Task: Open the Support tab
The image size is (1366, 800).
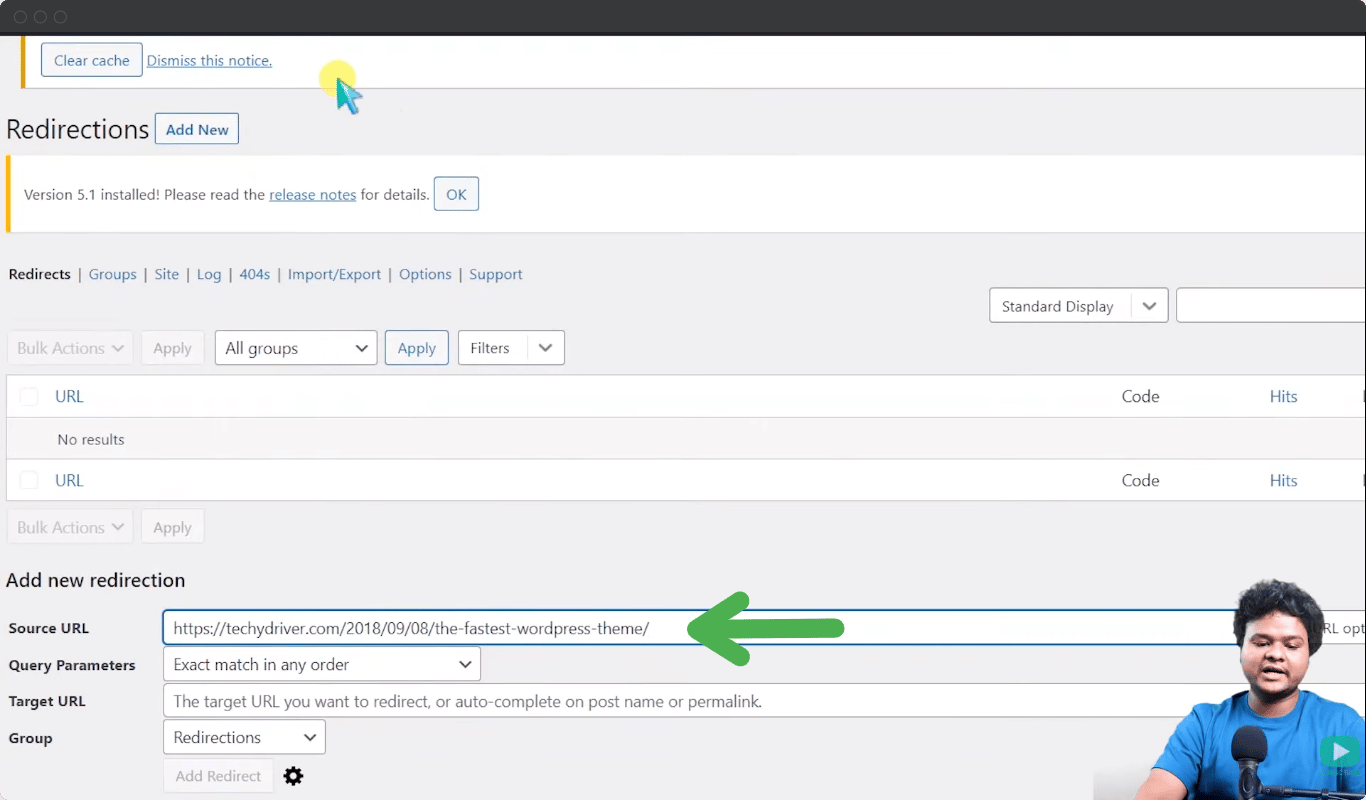Action: tap(496, 274)
